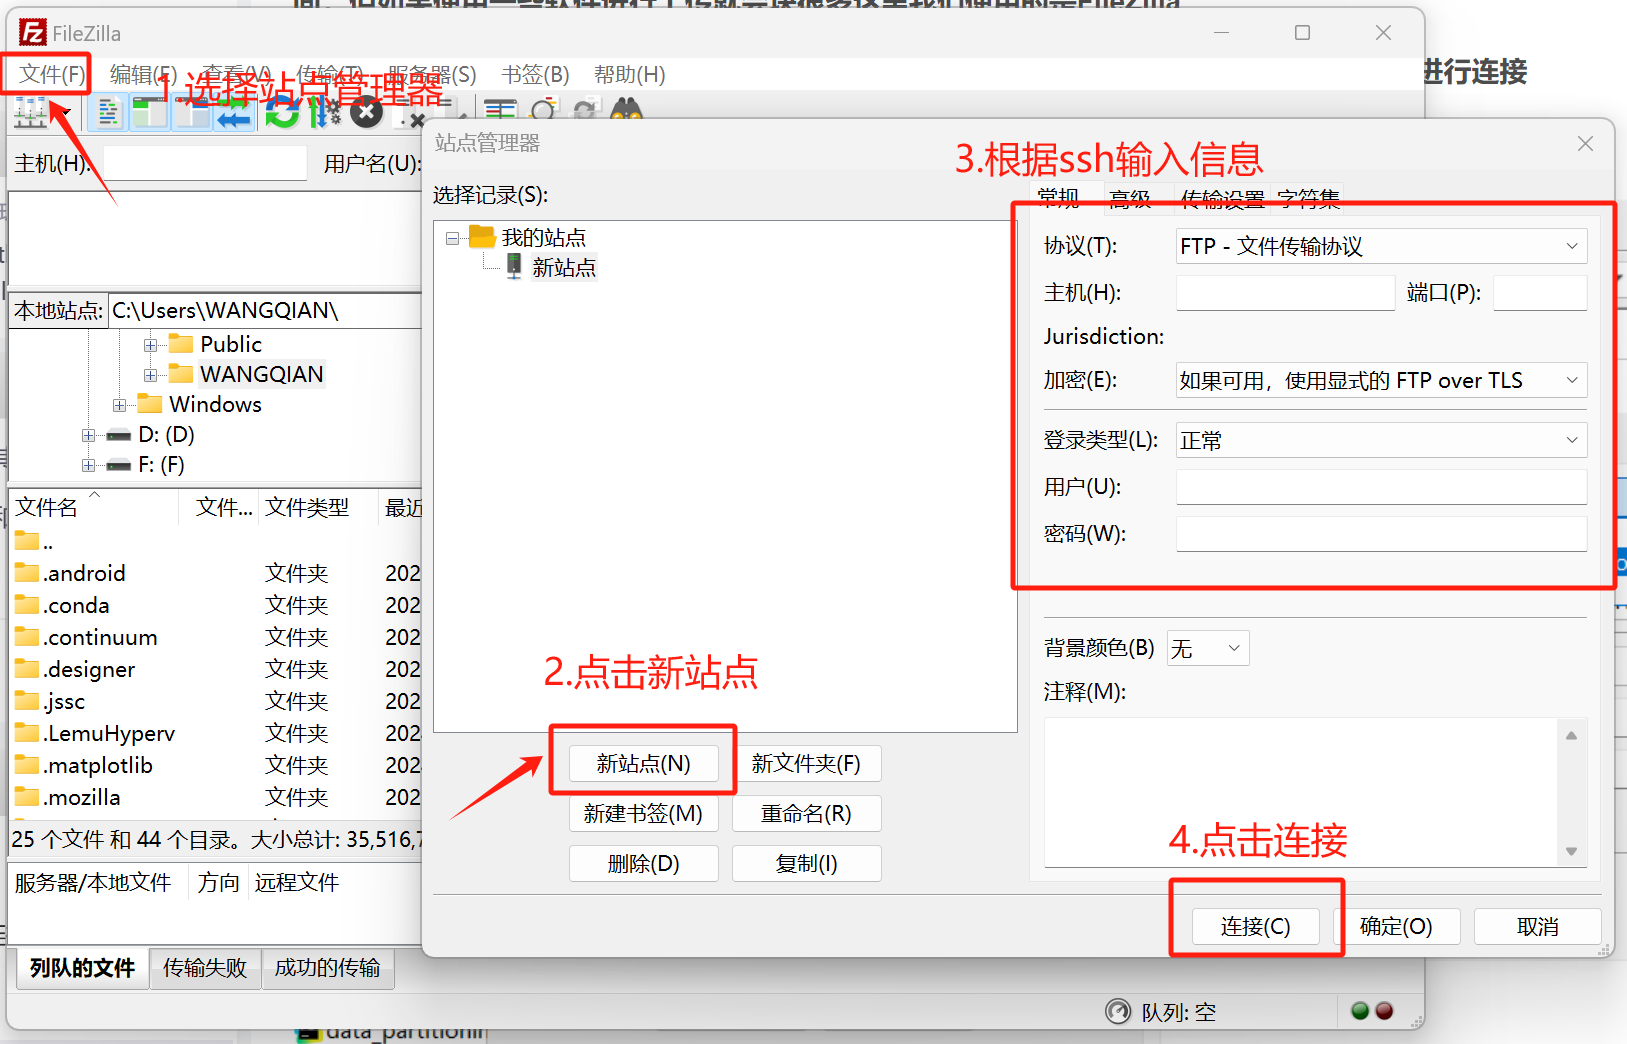
Task: Select the refresh file listings icon
Action: [x=281, y=113]
